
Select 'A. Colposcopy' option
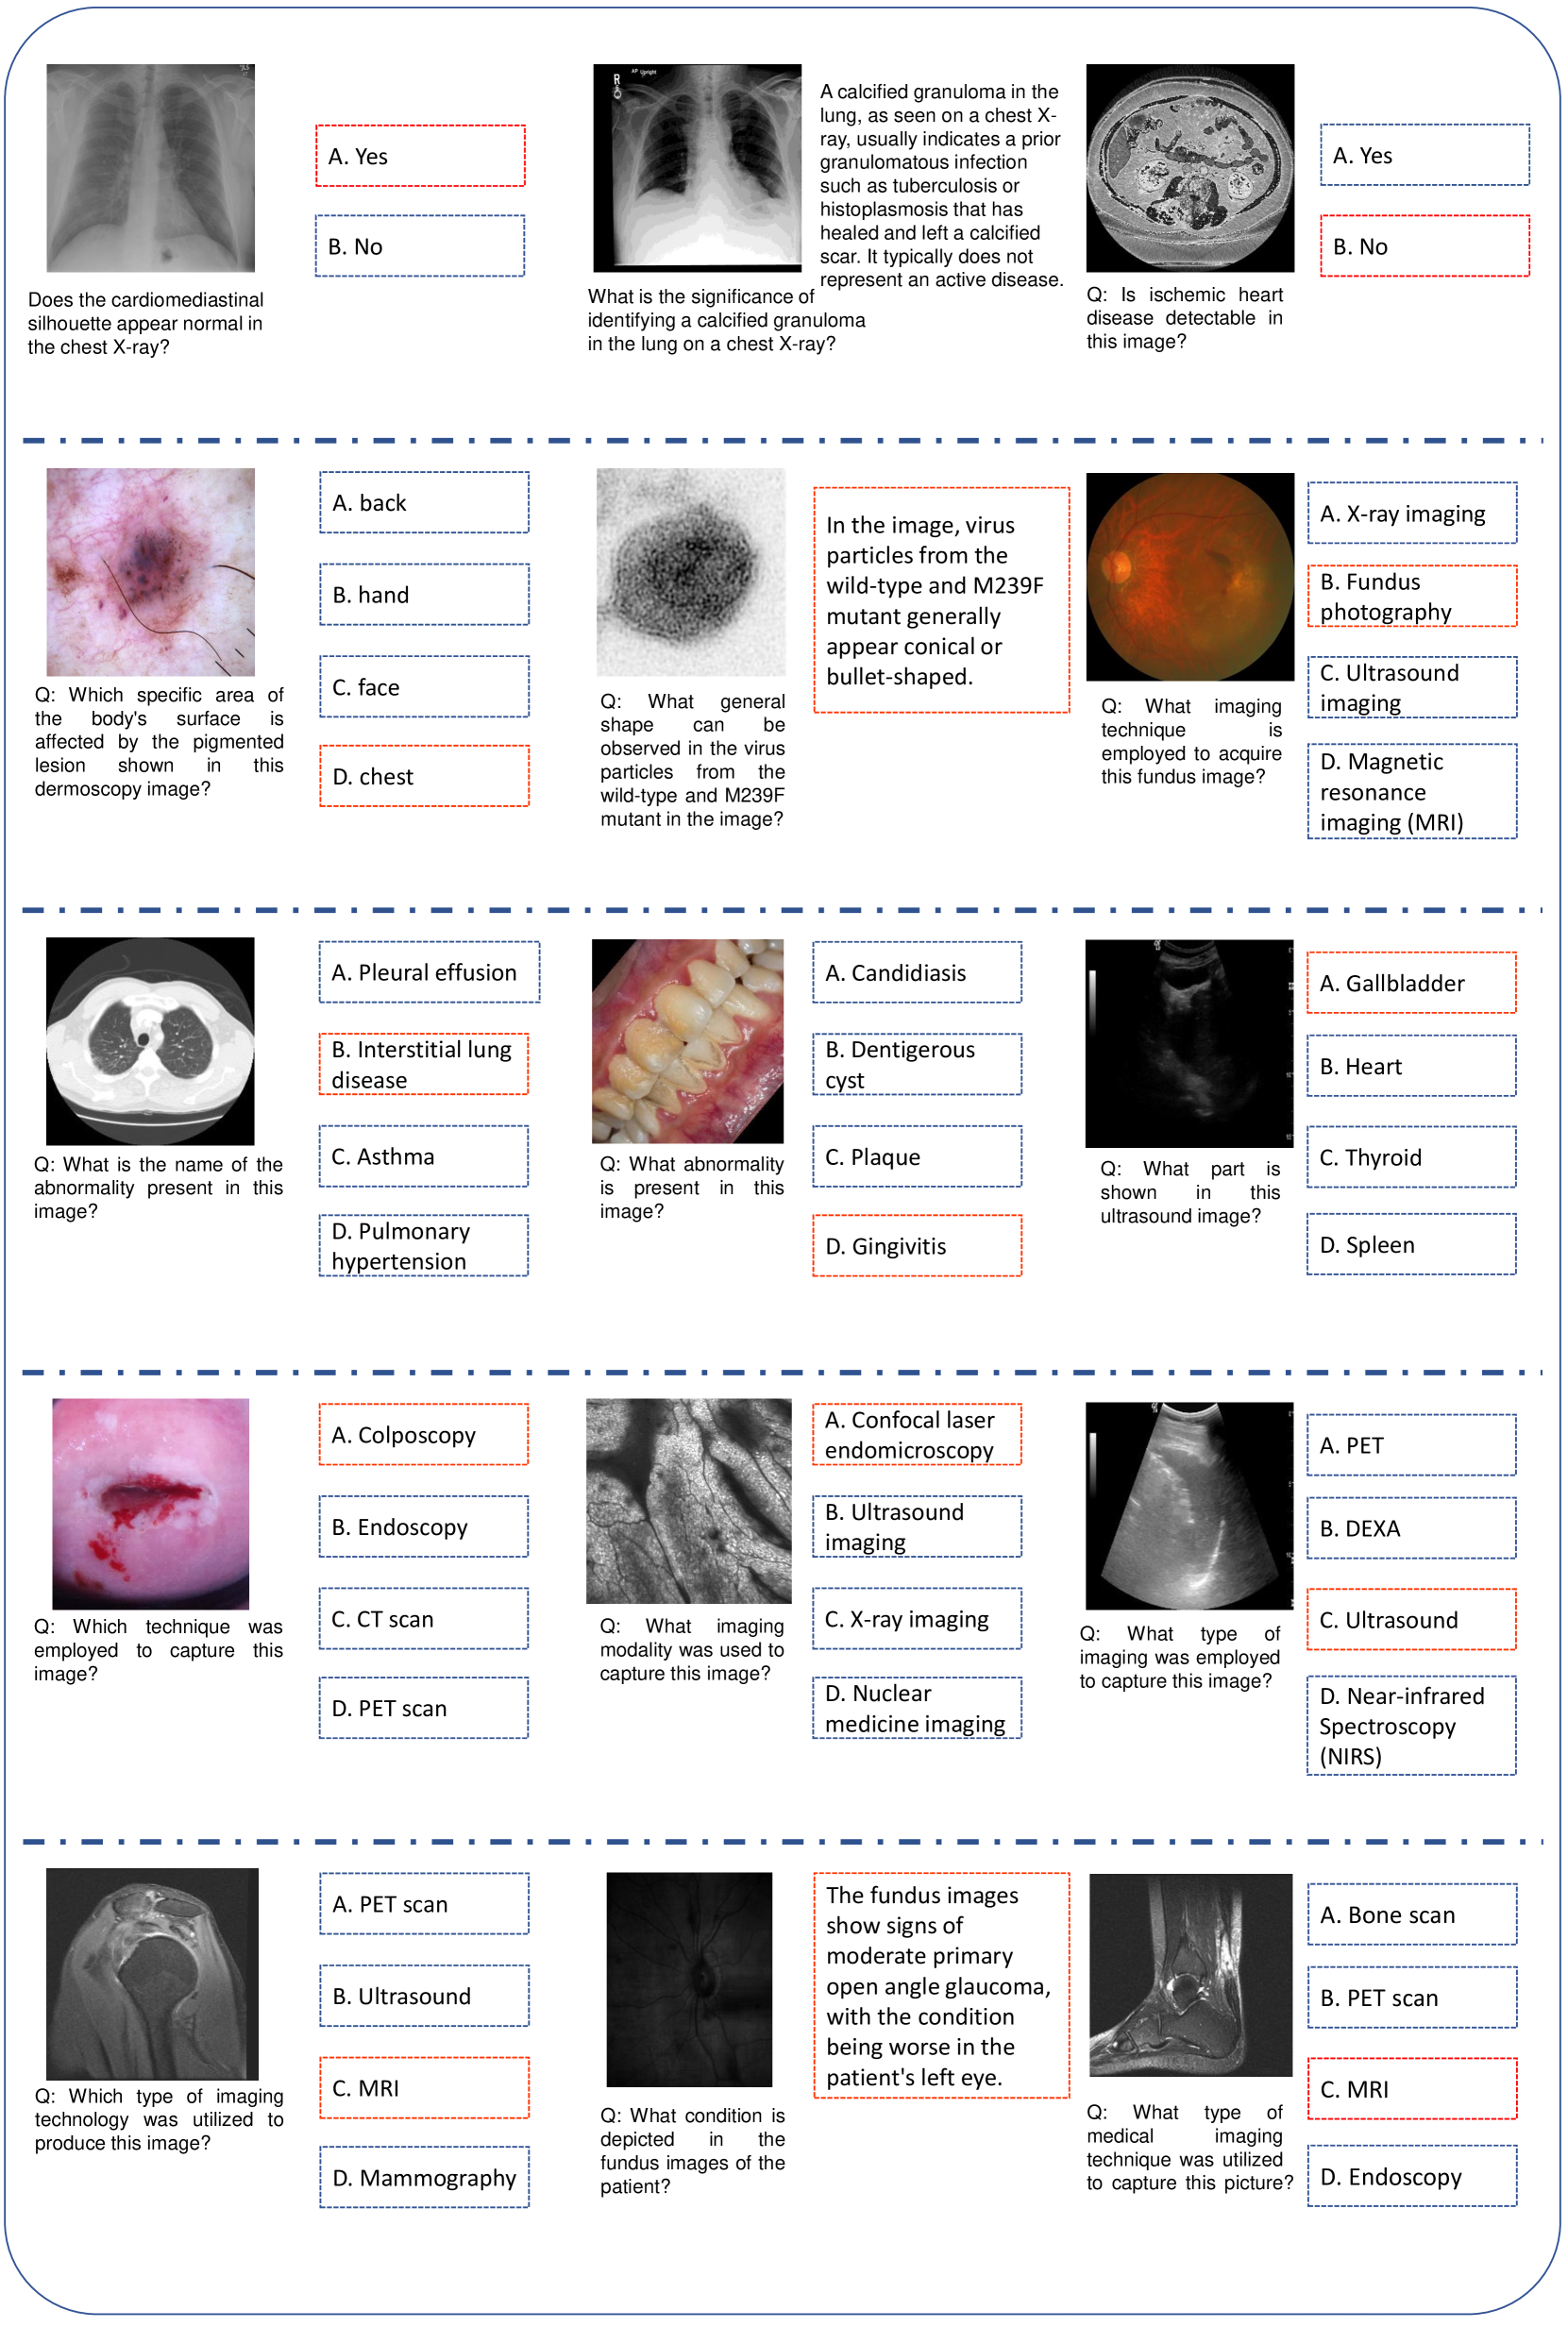[423, 1434]
